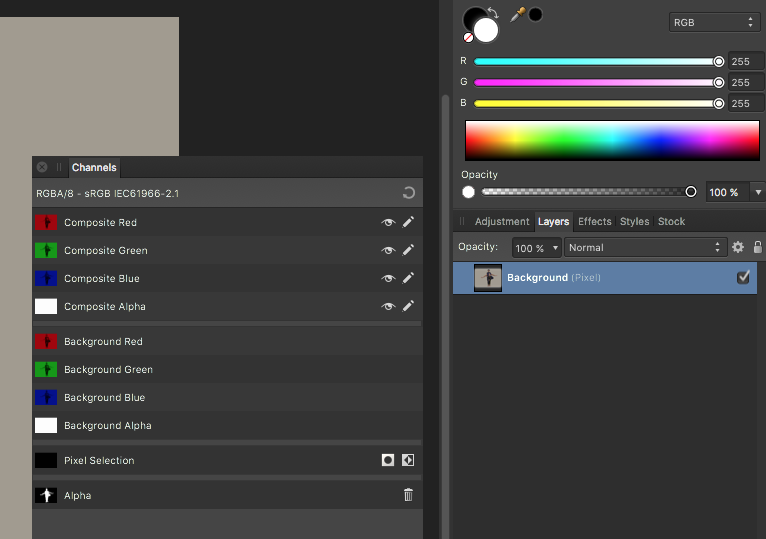766x539 pixels.
Task: Switch to the Stock tab
Action: point(671,221)
